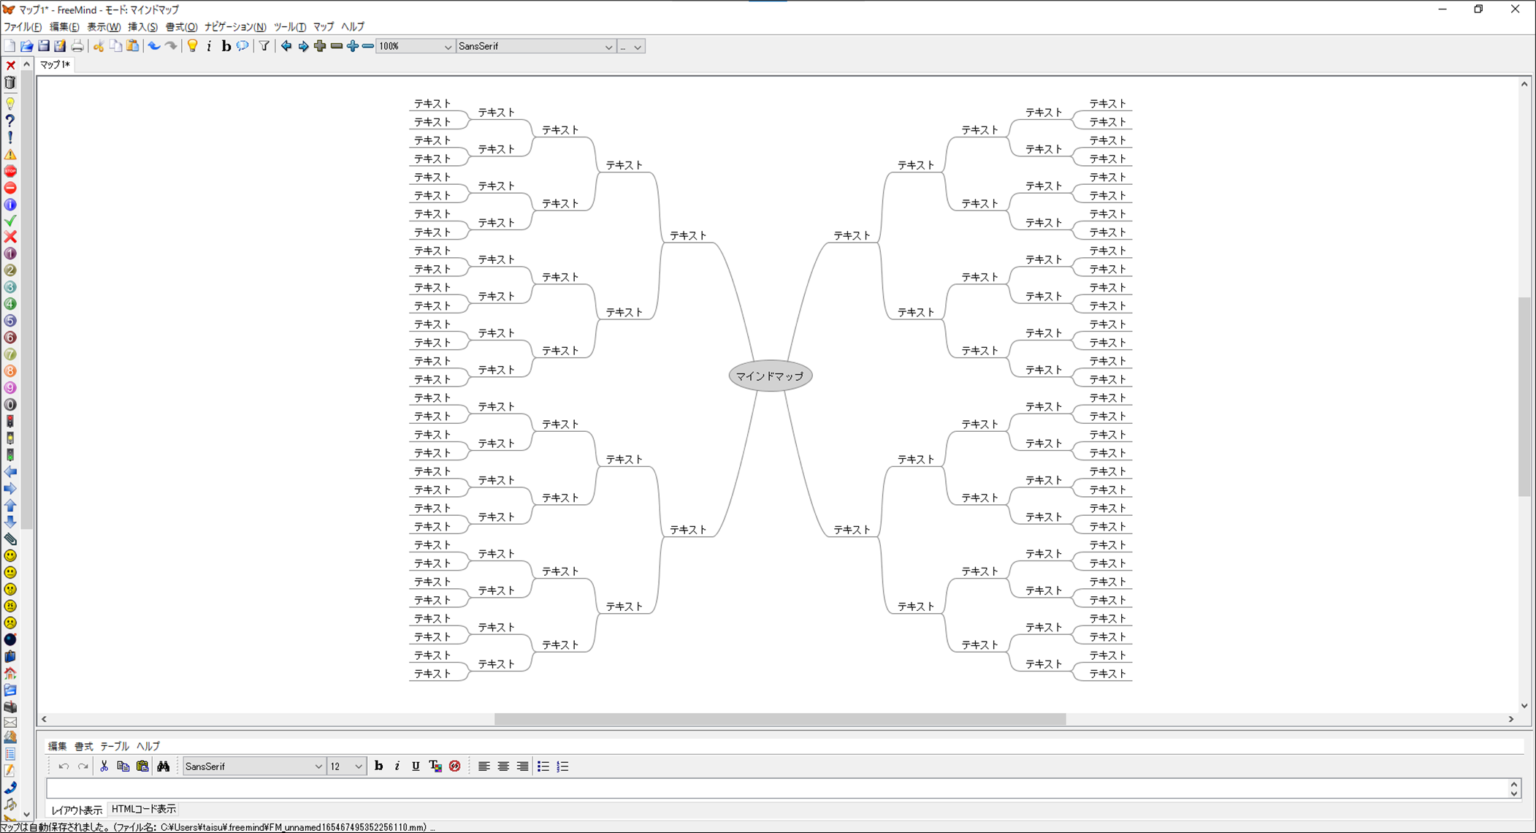Select the bold node format icon
The image size is (1536, 833).
click(x=226, y=45)
